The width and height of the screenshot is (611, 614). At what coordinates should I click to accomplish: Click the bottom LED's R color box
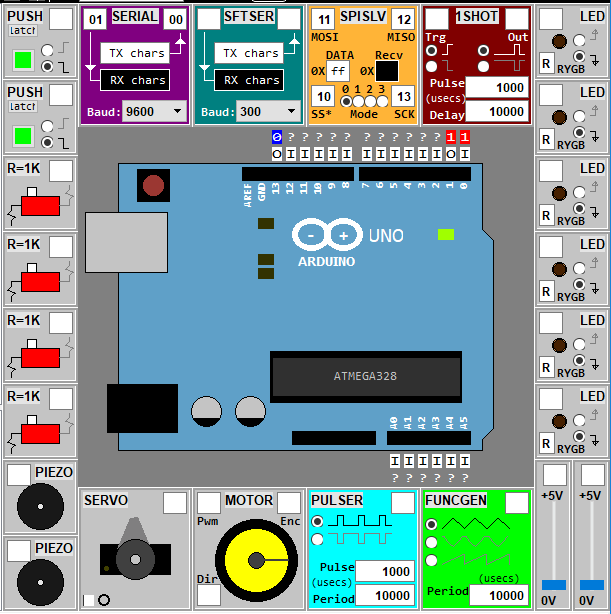point(546,443)
